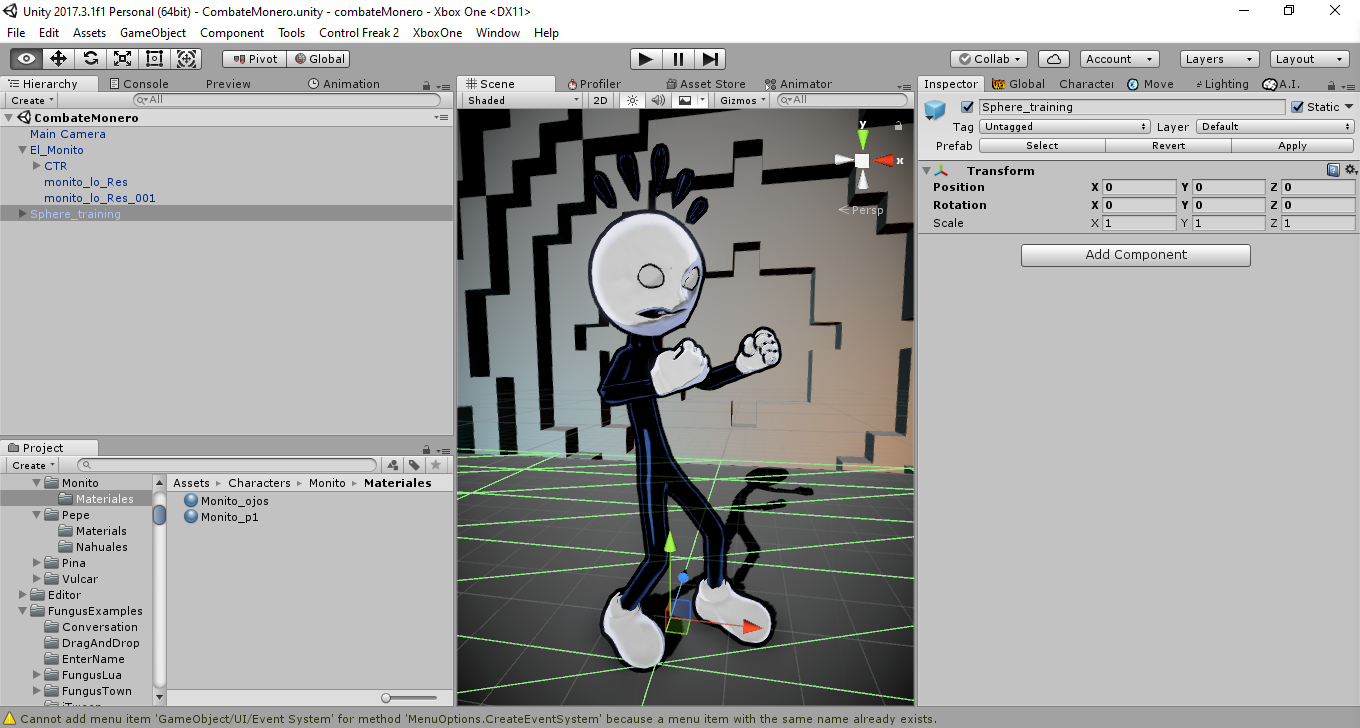Screen dimensions: 1360x728
Task: Open the GameObject menu
Action: tap(153, 32)
